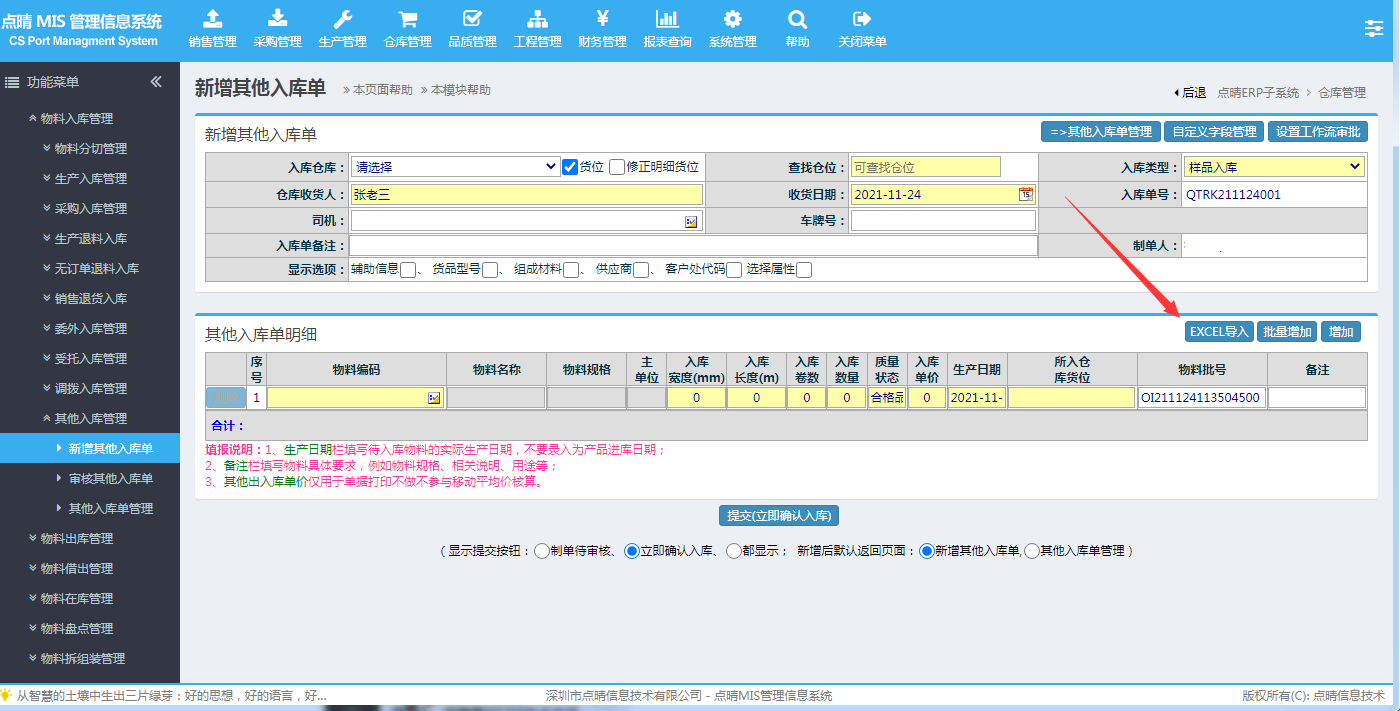
Task: Click the EXCEL导入 button
Action: 1218,331
